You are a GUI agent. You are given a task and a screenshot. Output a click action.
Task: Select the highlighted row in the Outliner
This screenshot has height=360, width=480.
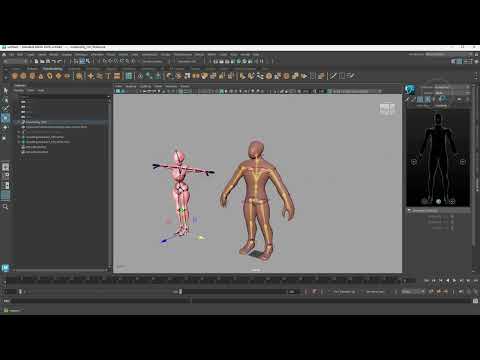(62, 122)
